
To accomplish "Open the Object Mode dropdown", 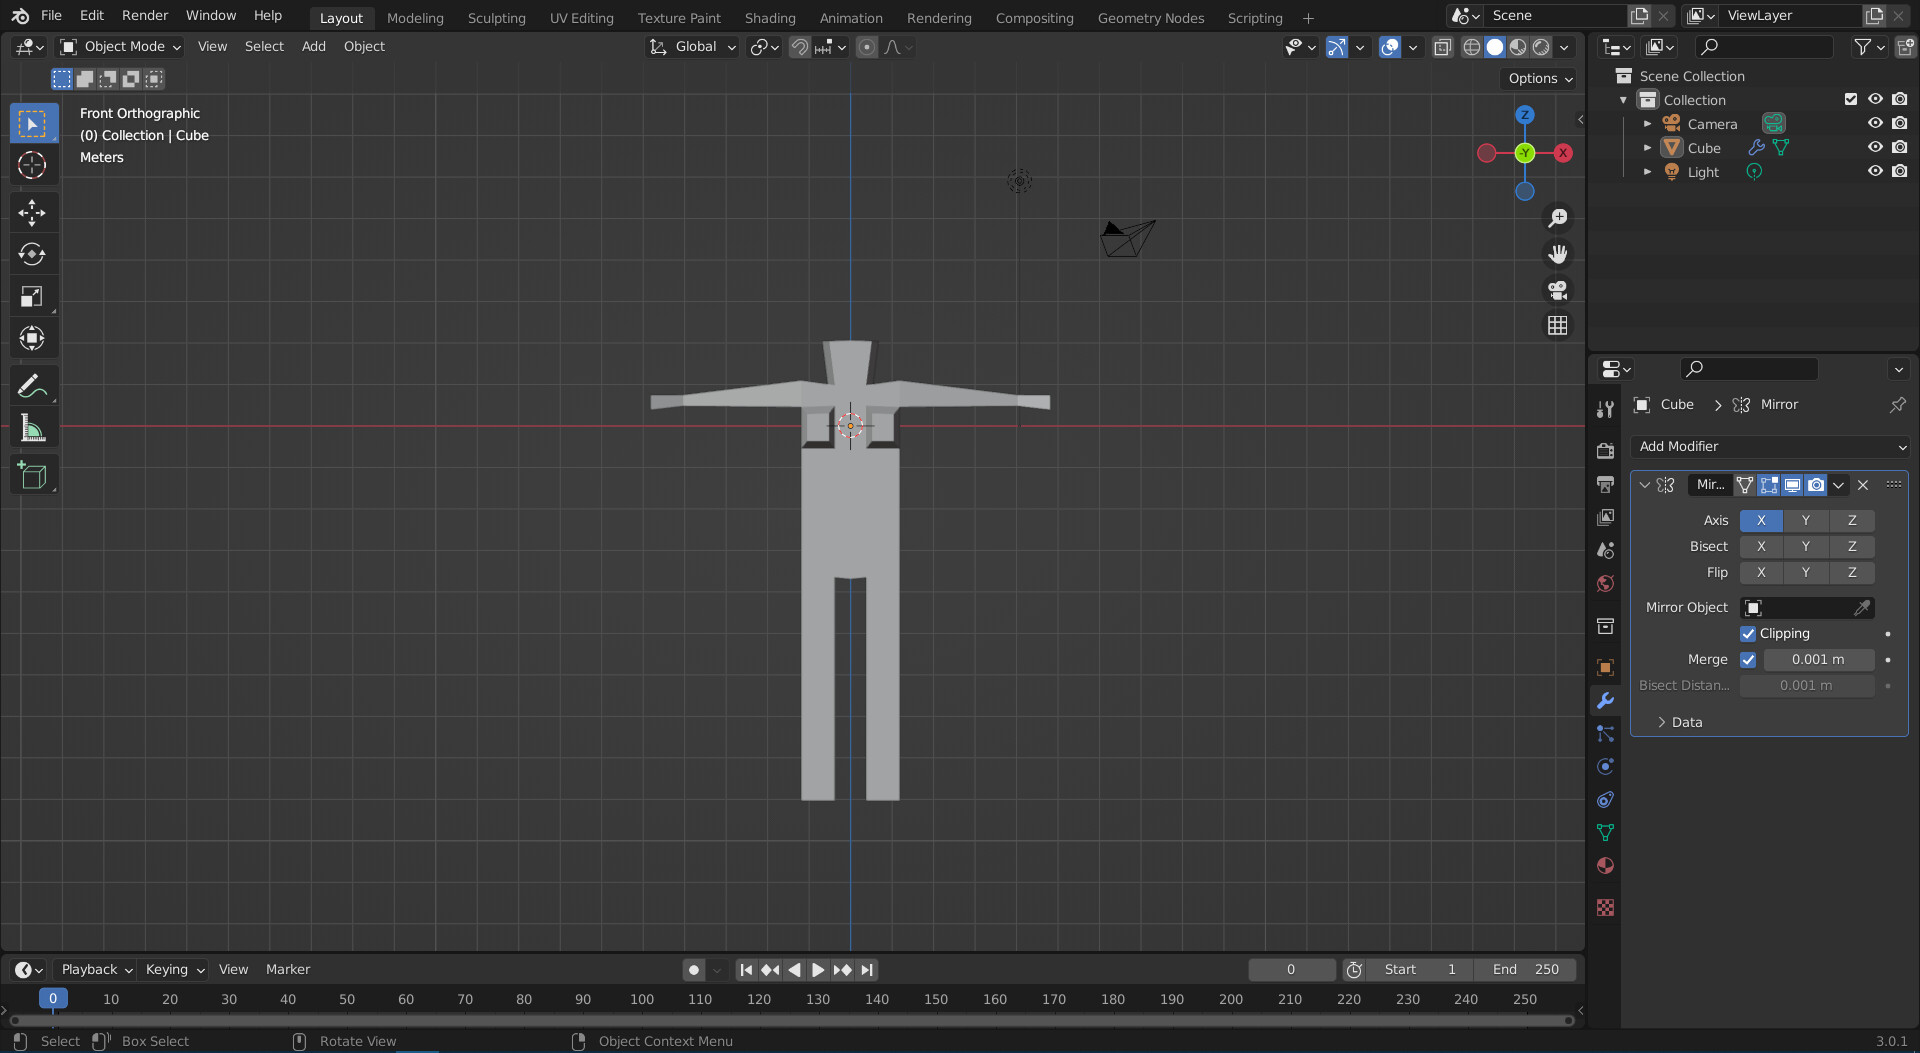I will [119, 46].
